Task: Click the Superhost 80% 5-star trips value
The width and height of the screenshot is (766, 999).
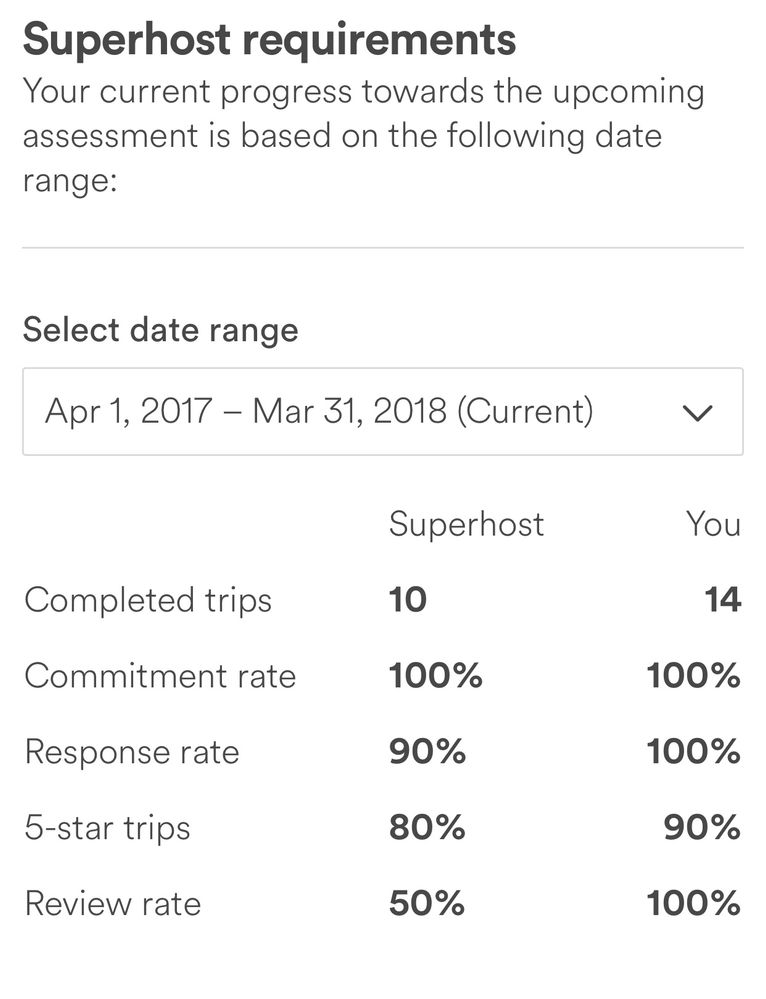Action: 427,828
